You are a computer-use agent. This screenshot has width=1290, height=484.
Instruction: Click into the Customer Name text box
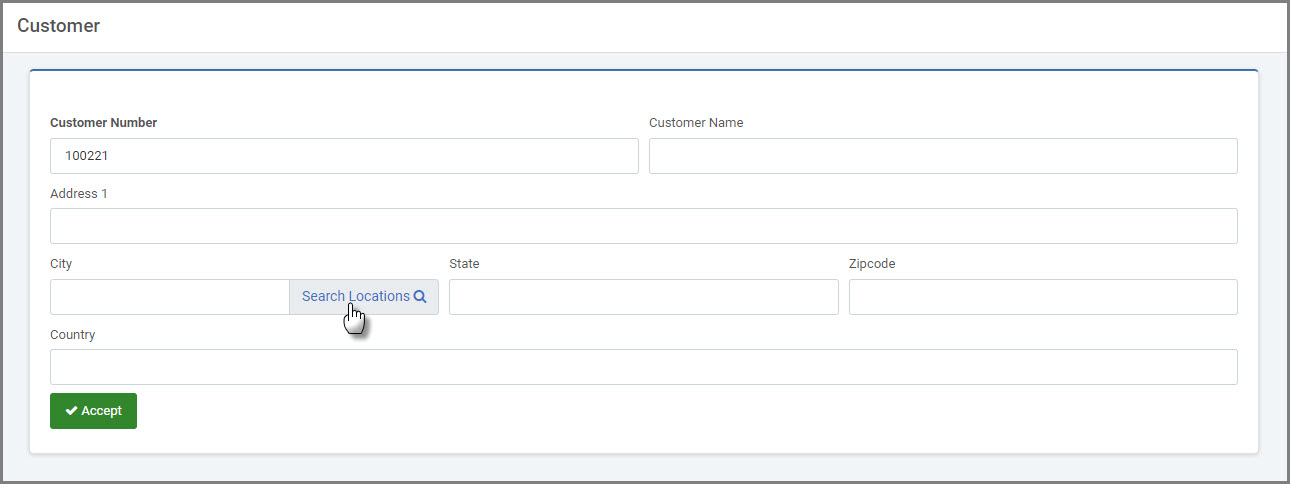tap(943, 156)
